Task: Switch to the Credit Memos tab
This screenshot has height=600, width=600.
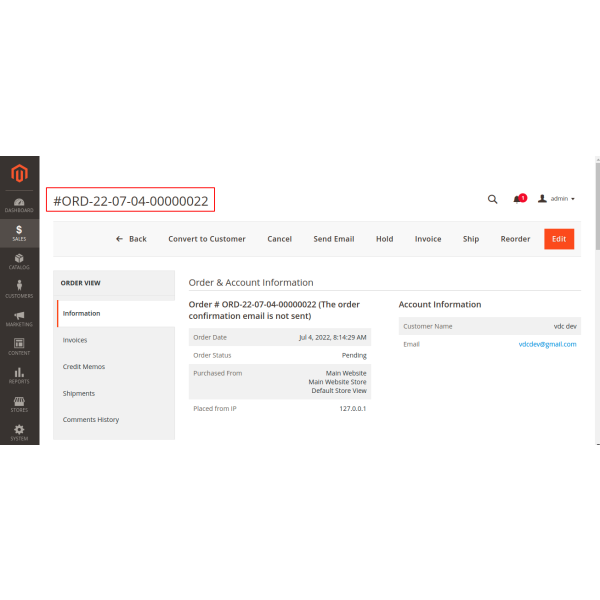Action: [84, 367]
